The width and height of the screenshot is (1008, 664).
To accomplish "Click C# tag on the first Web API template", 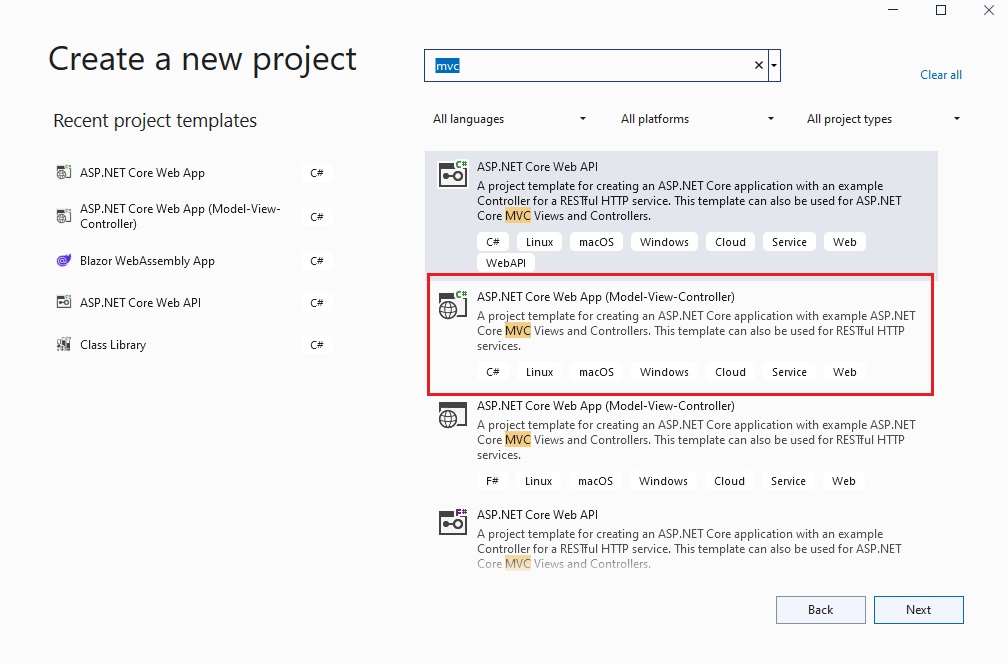I will 492,242.
